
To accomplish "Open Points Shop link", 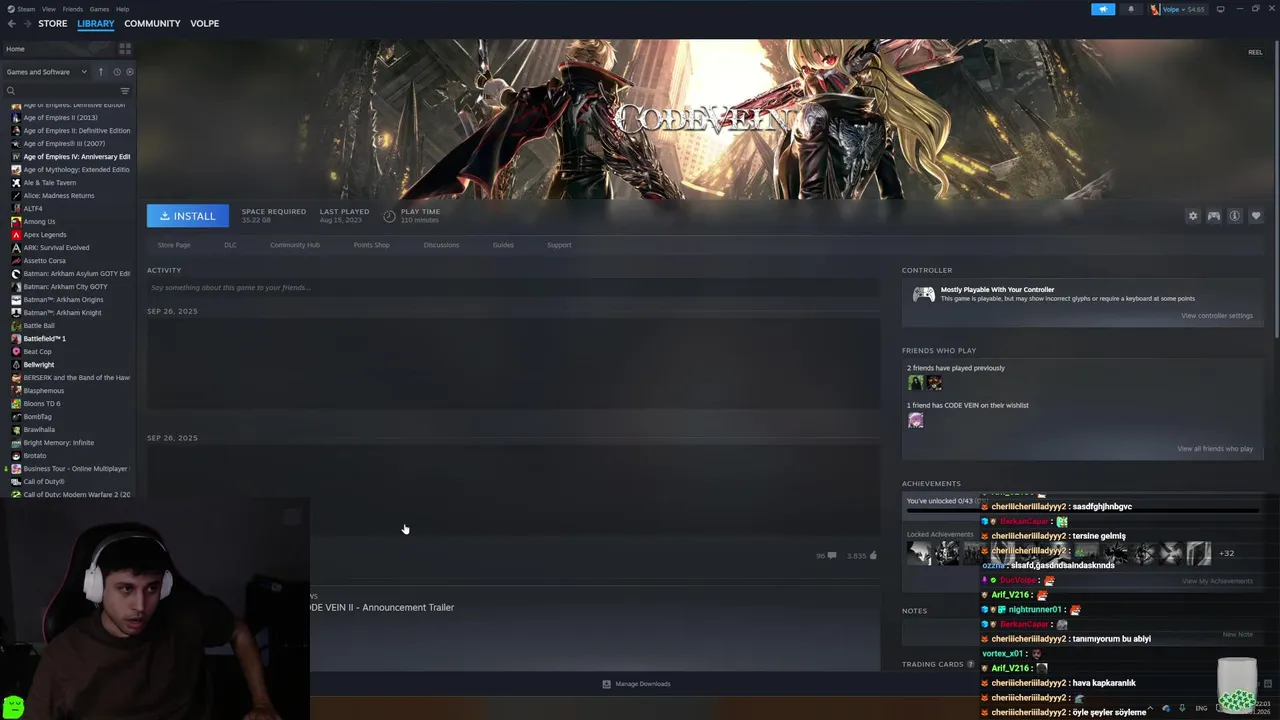I will pos(371,245).
